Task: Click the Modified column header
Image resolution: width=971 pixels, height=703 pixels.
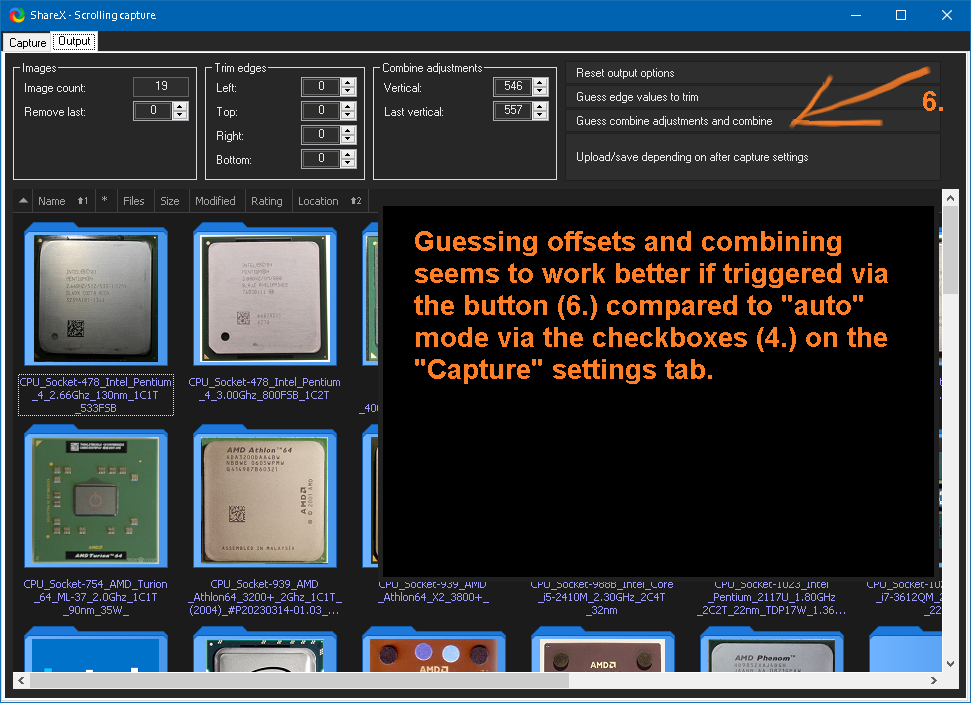Action: (x=216, y=201)
